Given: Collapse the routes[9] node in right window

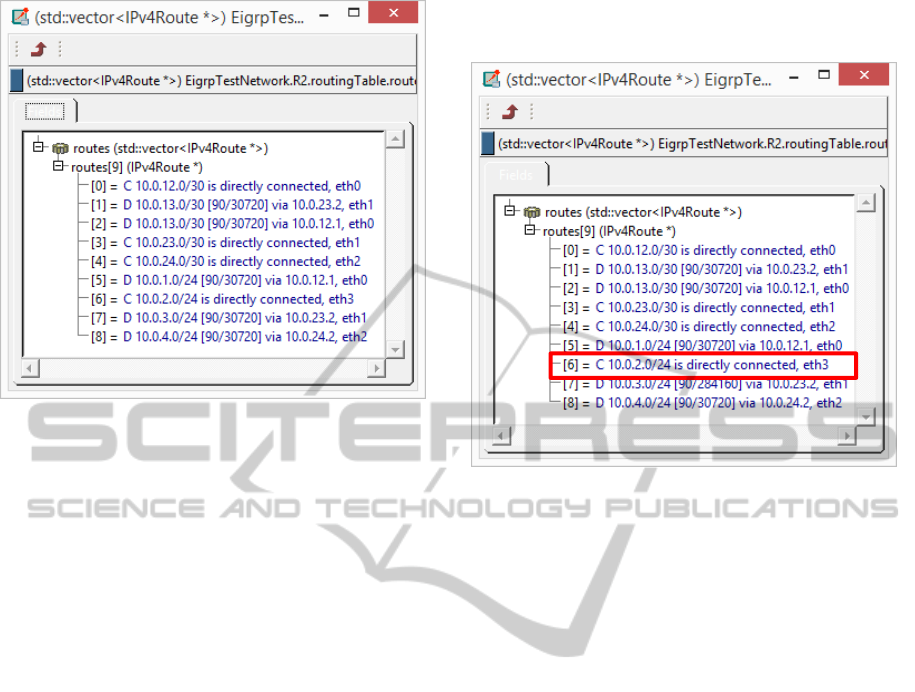Looking at the screenshot, I should 530,230.
